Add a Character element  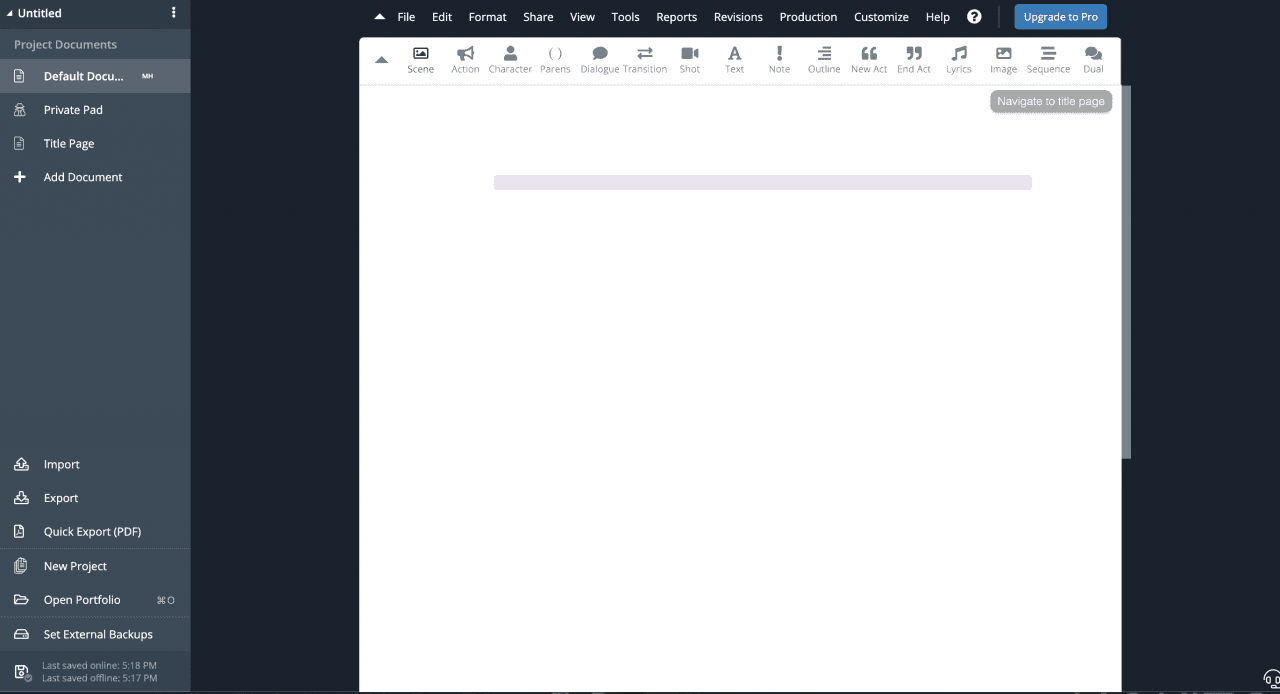pyautogui.click(x=510, y=58)
